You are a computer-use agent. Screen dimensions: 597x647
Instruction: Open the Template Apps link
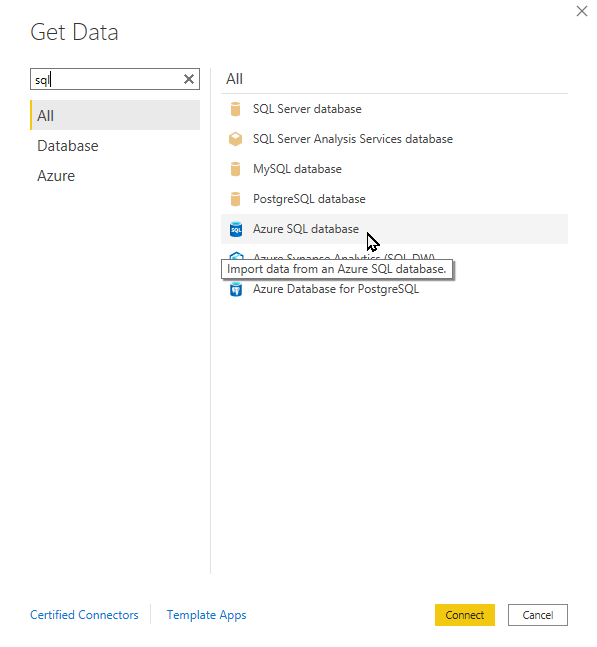pyautogui.click(x=206, y=615)
